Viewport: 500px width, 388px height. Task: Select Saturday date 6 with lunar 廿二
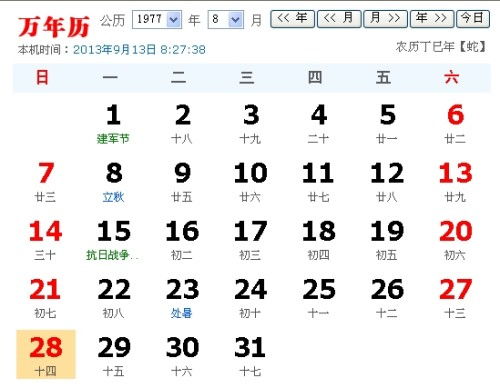455,124
